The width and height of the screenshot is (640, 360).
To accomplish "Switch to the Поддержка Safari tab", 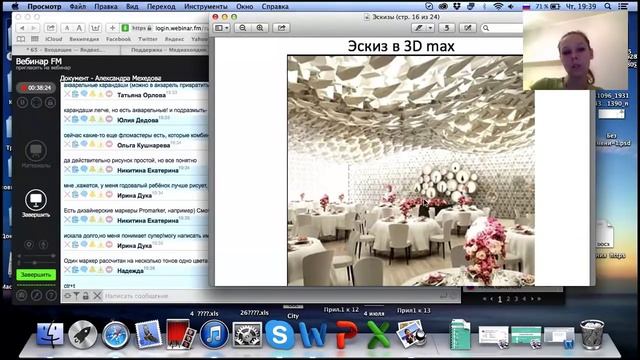I will click(x=165, y=50).
